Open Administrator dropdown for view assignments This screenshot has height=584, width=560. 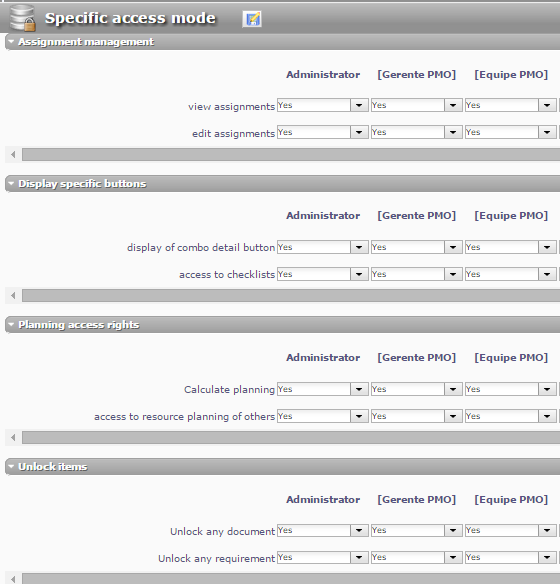coord(359,105)
